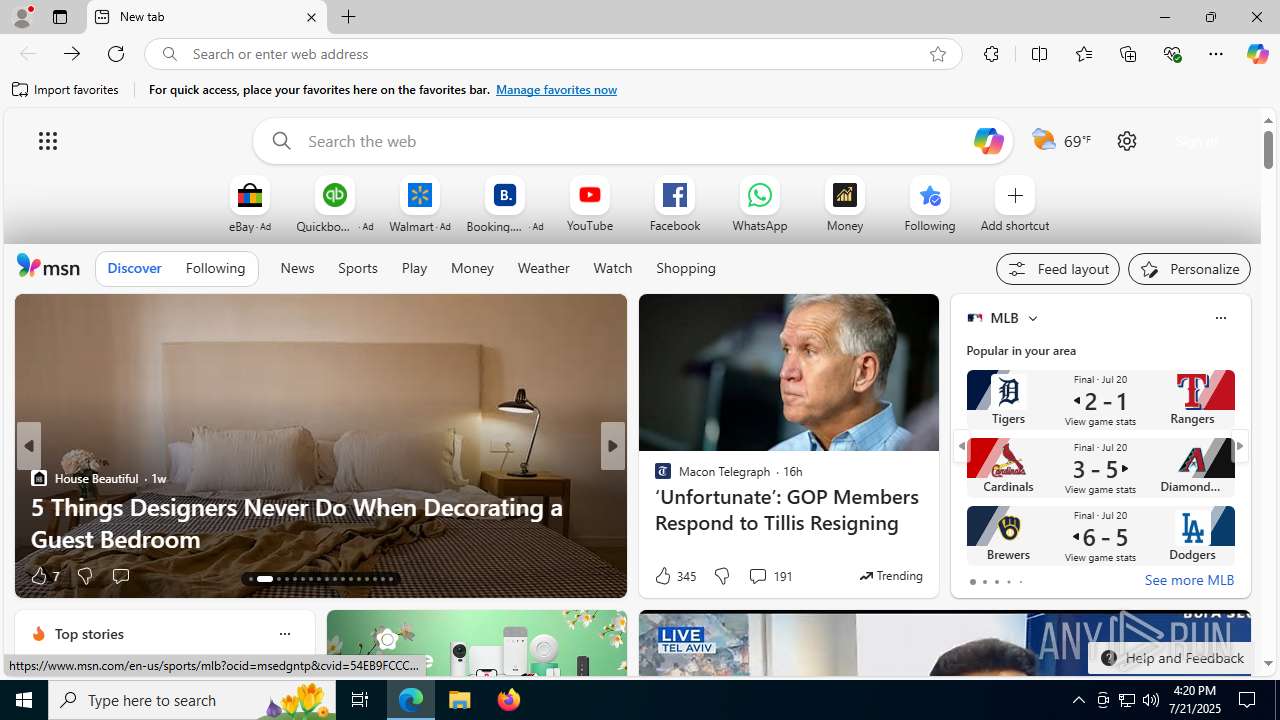Open the Weather section
This screenshot has height=720, width=1280.
coord(543,268)
